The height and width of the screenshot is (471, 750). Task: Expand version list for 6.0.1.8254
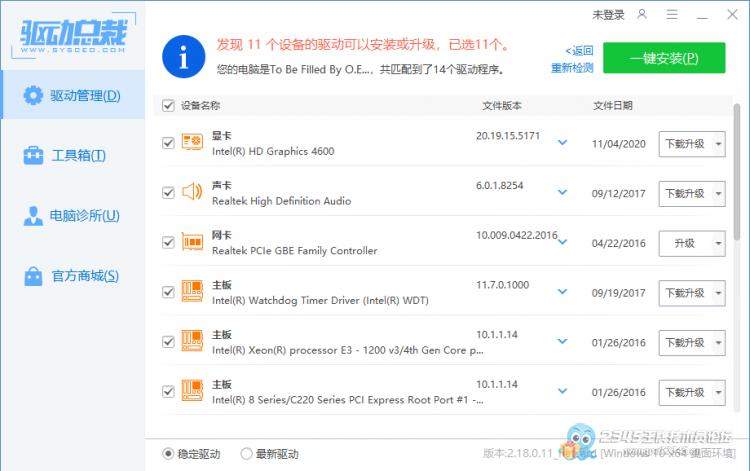pyautogui.click(x=562, y=192)
